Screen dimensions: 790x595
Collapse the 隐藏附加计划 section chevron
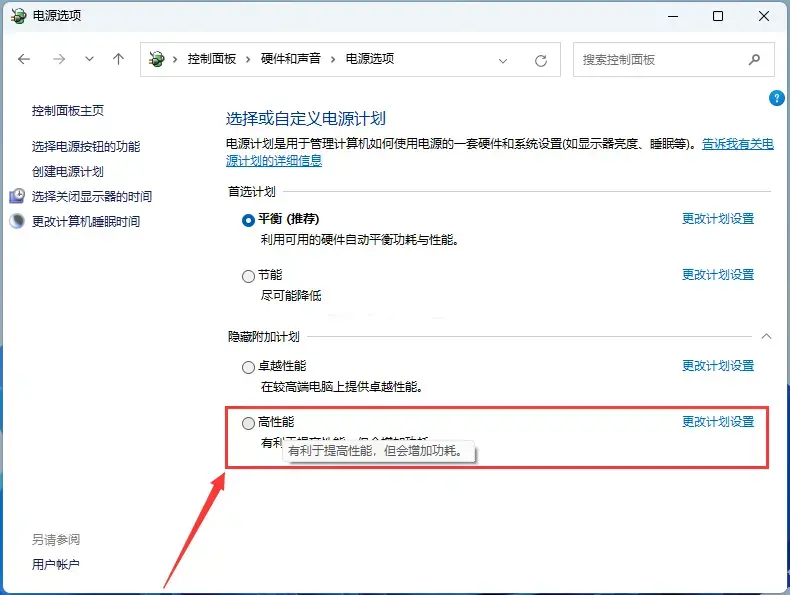[766, 336]
